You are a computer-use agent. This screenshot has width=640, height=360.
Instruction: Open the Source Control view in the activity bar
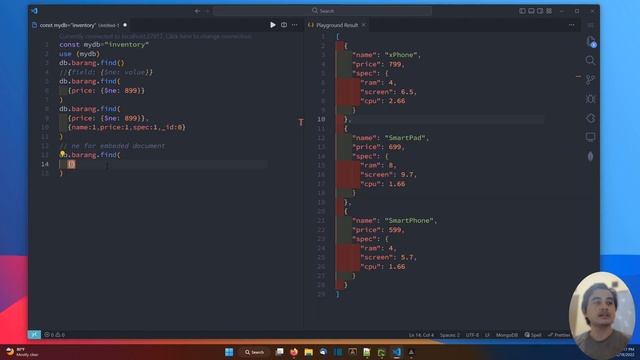[590, 80]
